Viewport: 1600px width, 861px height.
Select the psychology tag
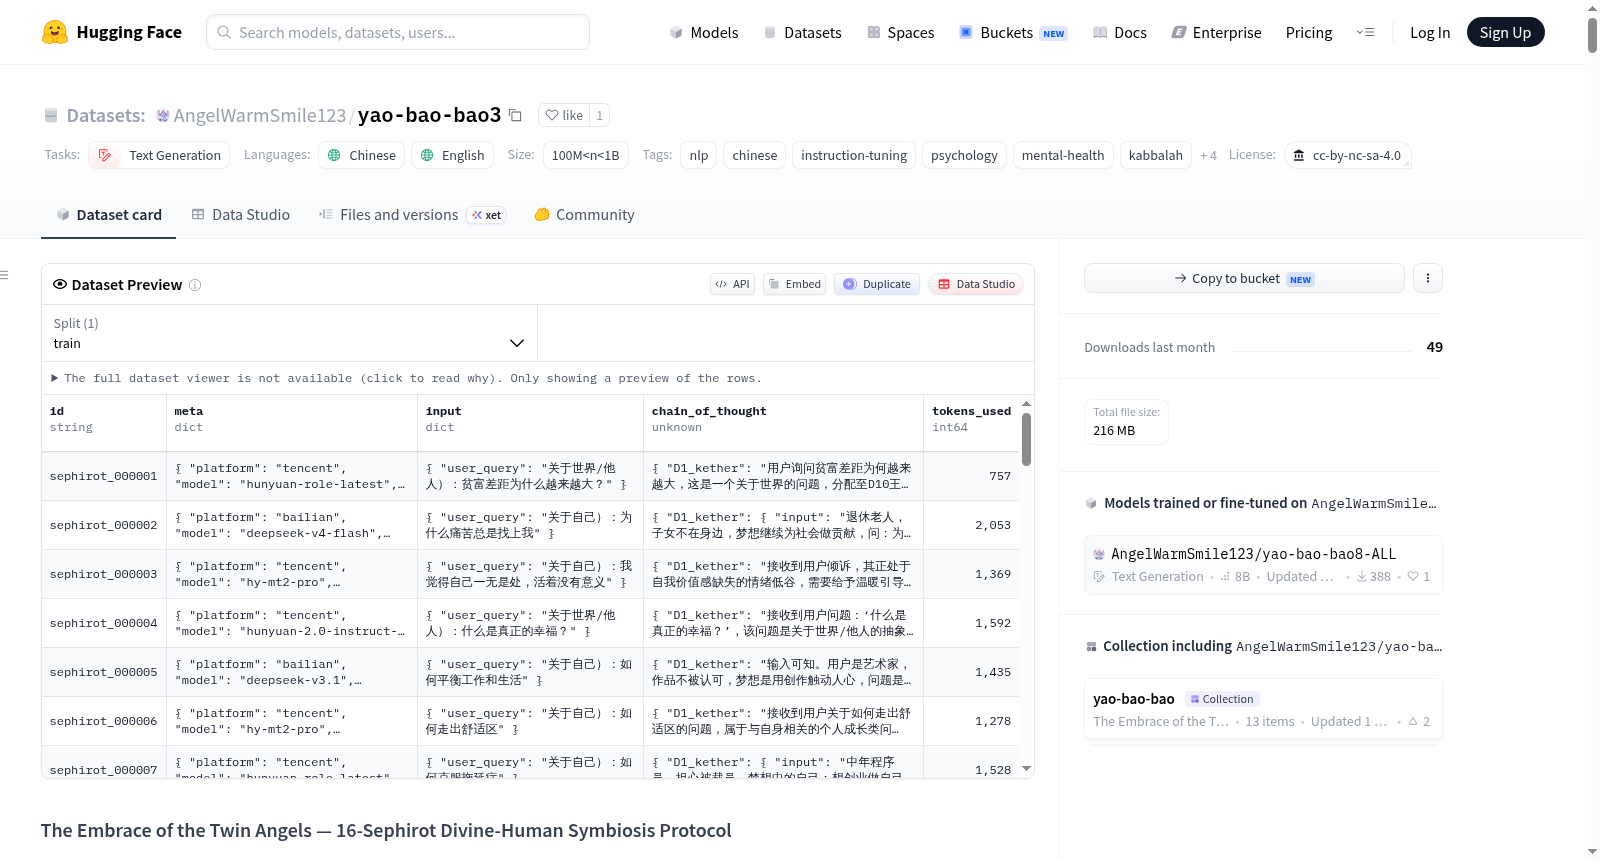pyautogui.click(x=964, y=155)
